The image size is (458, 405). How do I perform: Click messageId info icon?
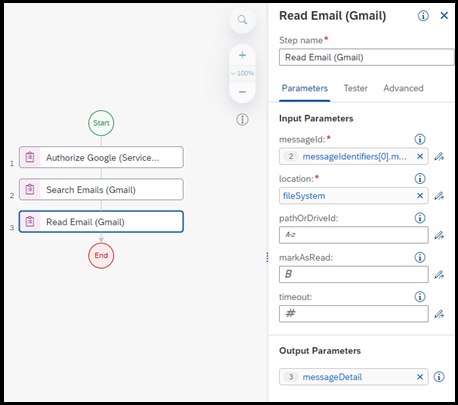[420, 139]
